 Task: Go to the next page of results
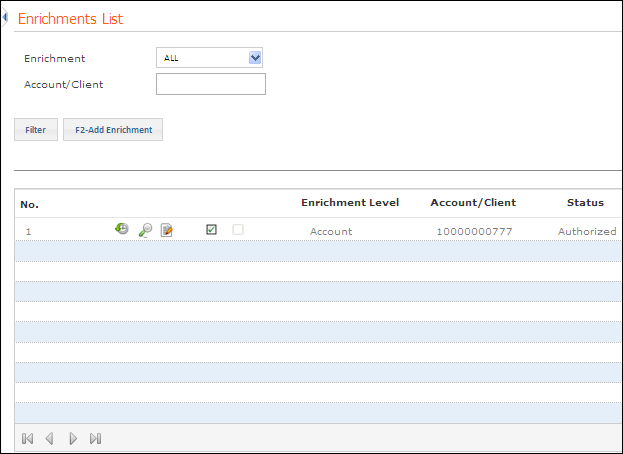click(73, 438)
